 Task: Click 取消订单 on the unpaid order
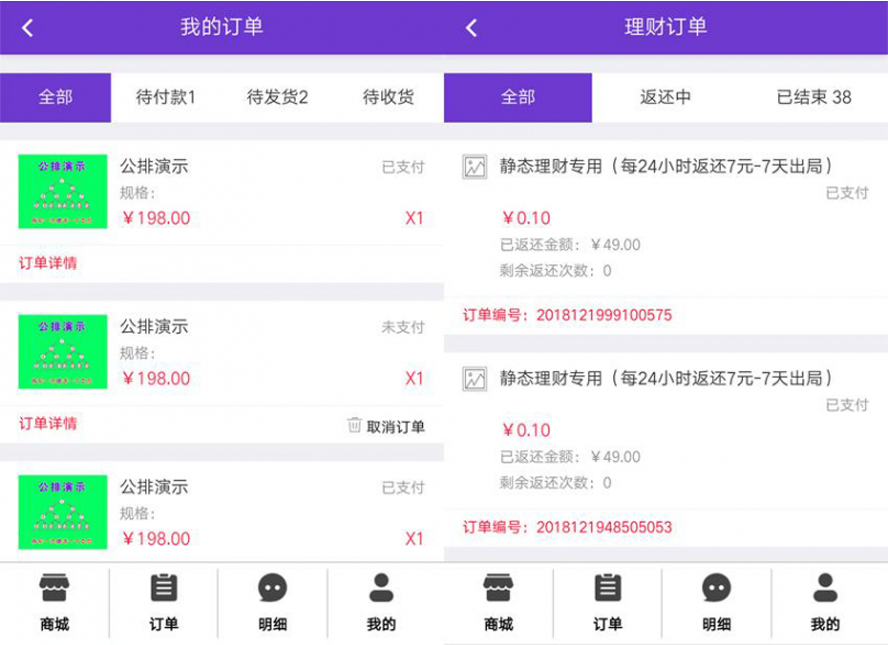click(395, 427)
